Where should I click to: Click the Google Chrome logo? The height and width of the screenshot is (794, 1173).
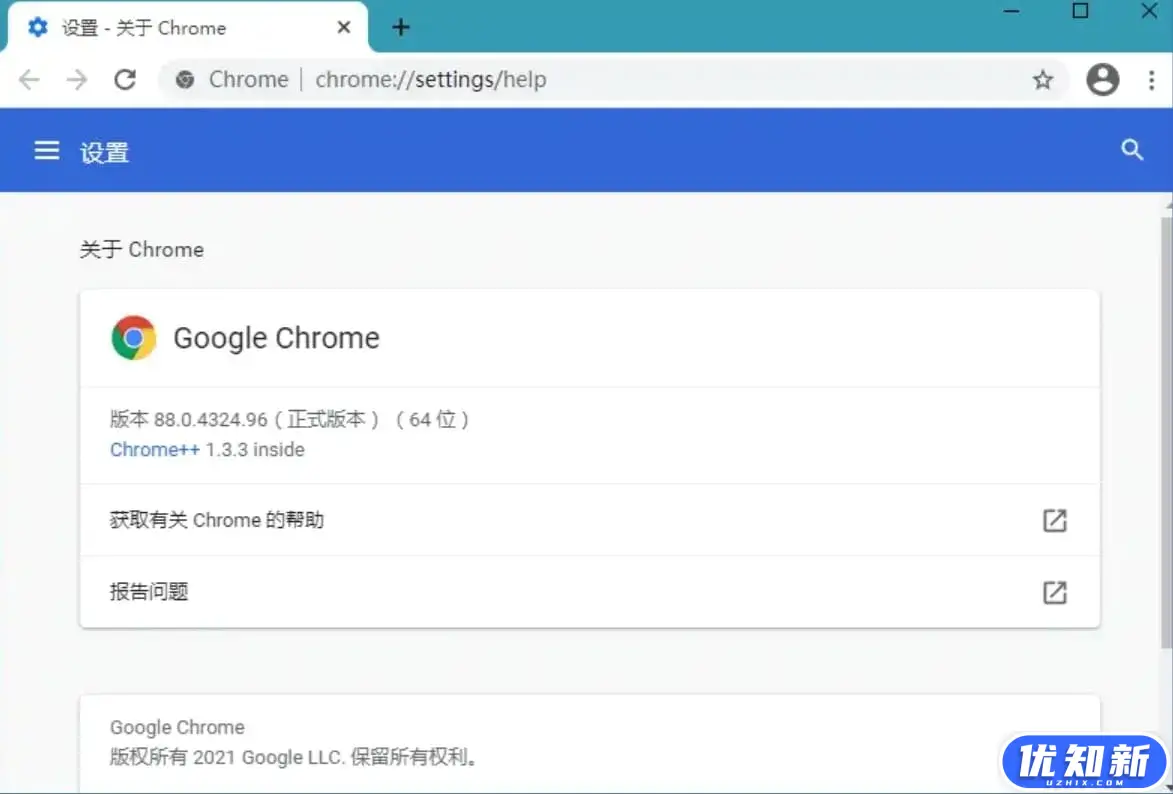[133, 338]
